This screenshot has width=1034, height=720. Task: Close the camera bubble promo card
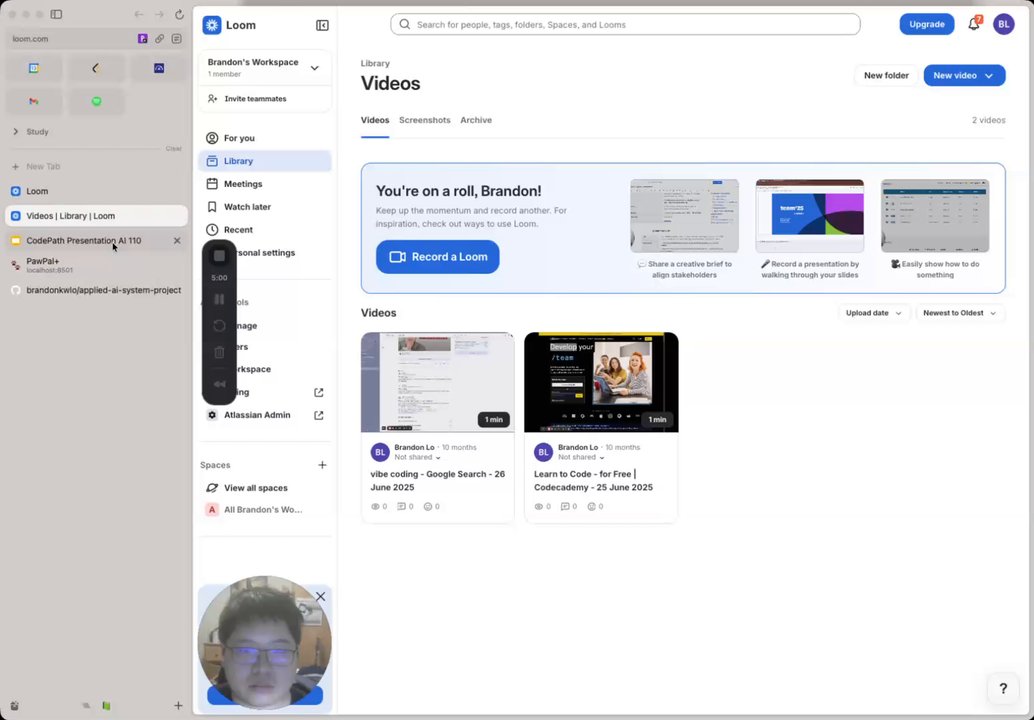click(x=320, y=597)
